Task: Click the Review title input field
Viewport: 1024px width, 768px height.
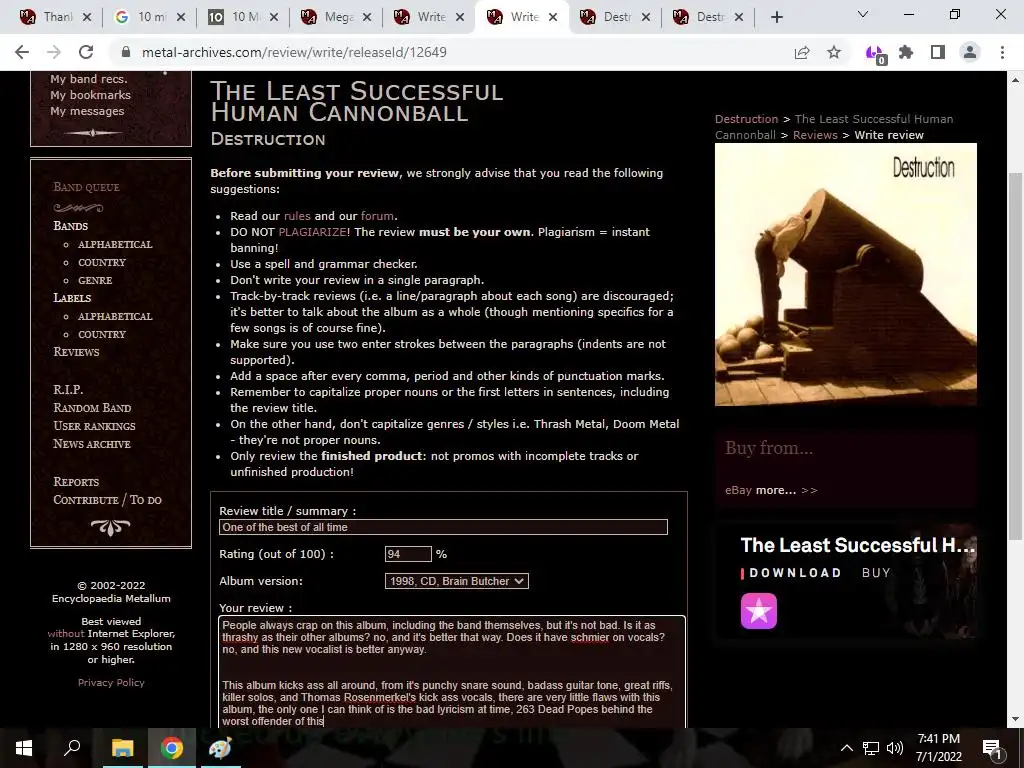Action: click(x=443, y=527)
